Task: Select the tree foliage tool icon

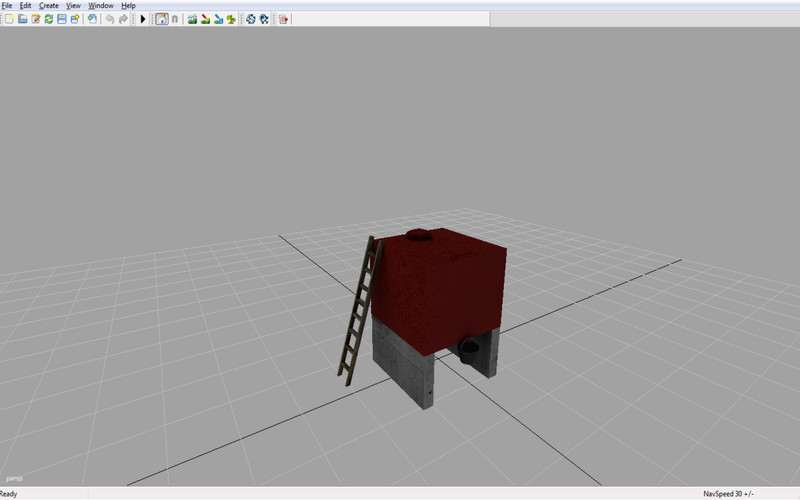Action: coord(231,19)
